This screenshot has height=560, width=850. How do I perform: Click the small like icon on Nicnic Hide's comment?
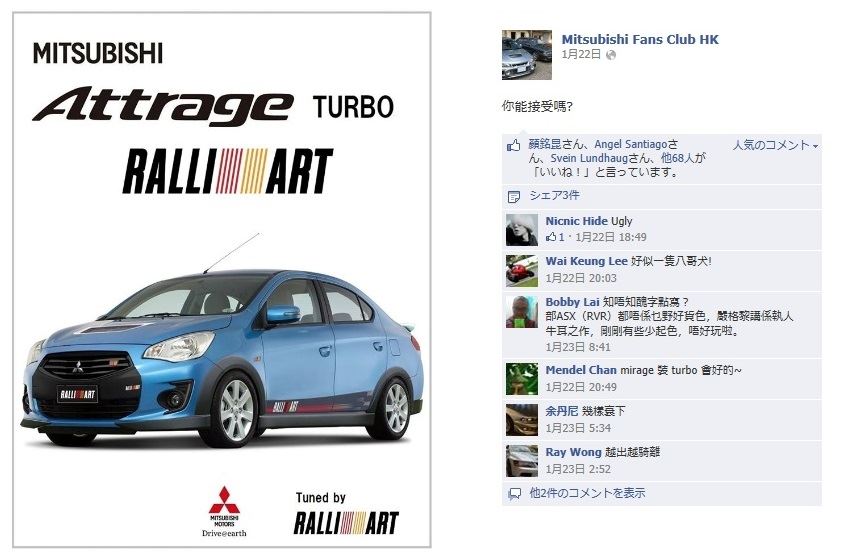[x=551, y=236]
